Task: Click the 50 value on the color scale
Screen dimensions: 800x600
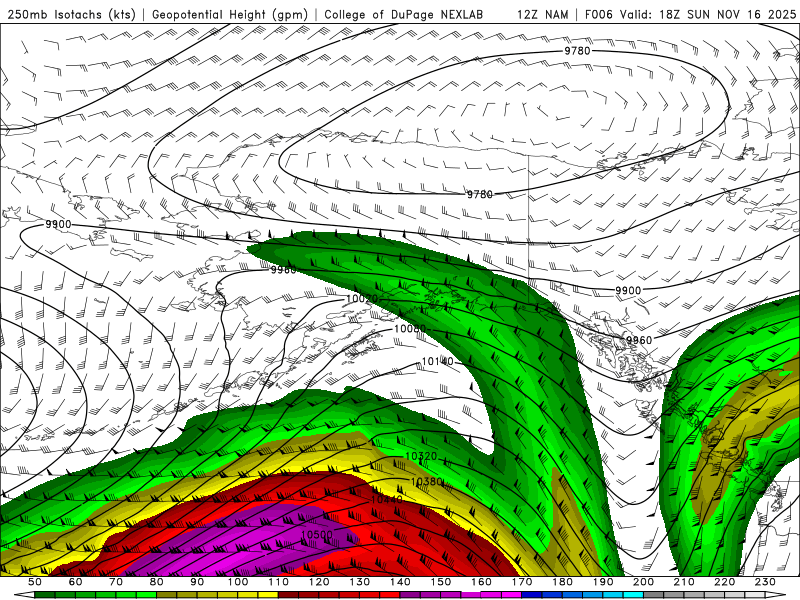Action: tap(35, 582)
